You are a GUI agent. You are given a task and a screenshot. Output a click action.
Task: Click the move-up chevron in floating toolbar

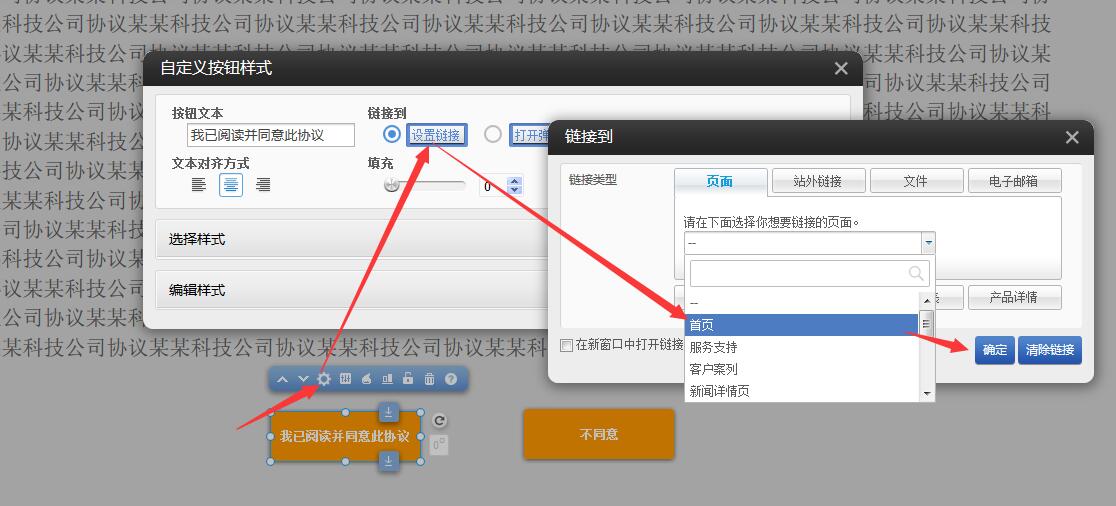282,379
